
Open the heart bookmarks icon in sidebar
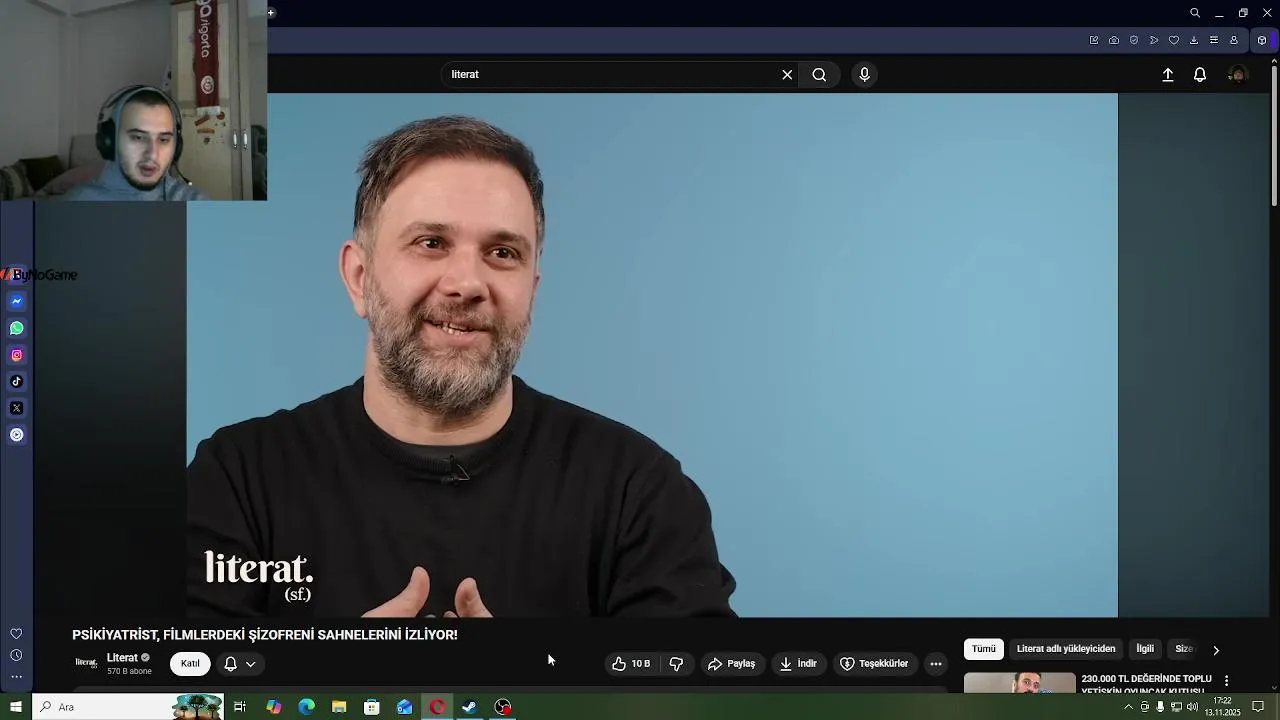click(16, 634)
